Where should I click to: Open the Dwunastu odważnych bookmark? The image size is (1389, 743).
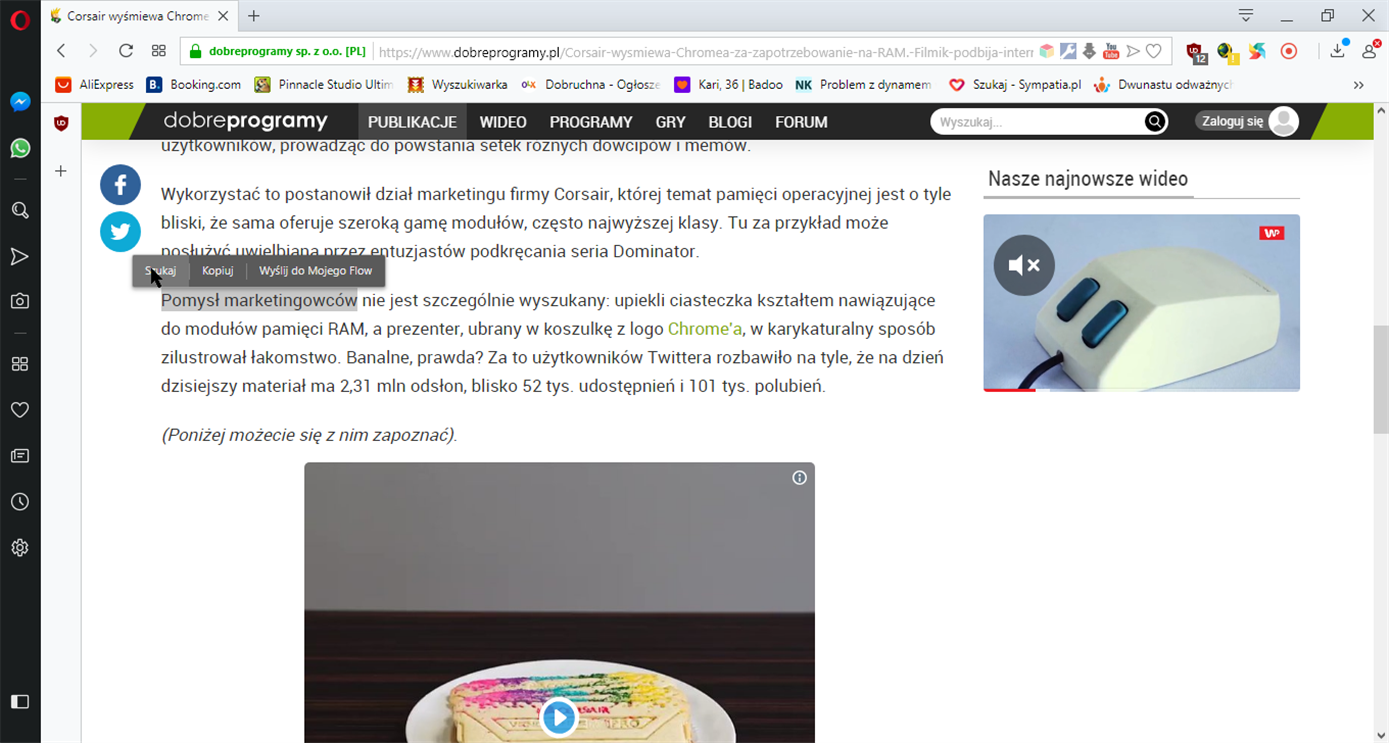point(1164,85)
